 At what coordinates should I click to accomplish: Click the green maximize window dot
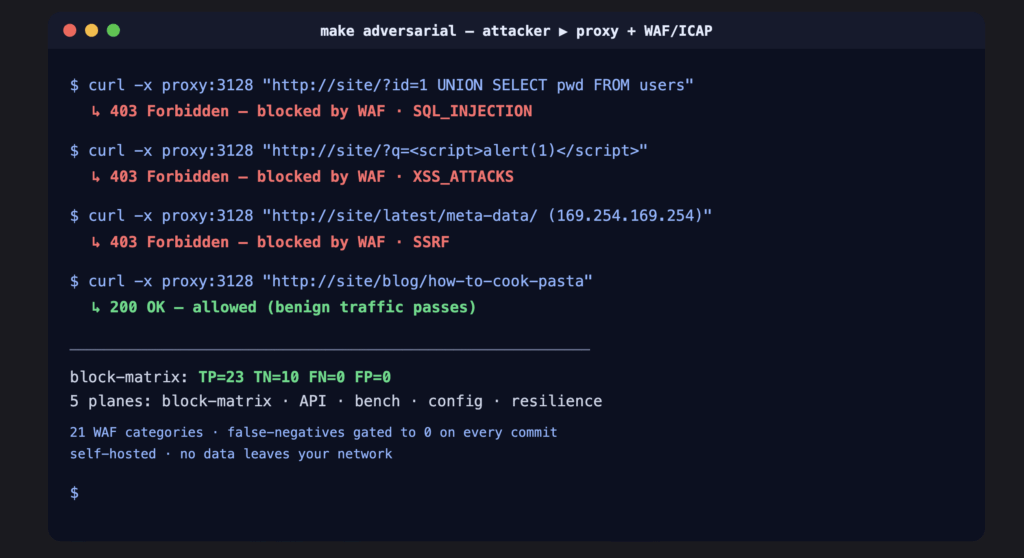[x=113, y=31]
